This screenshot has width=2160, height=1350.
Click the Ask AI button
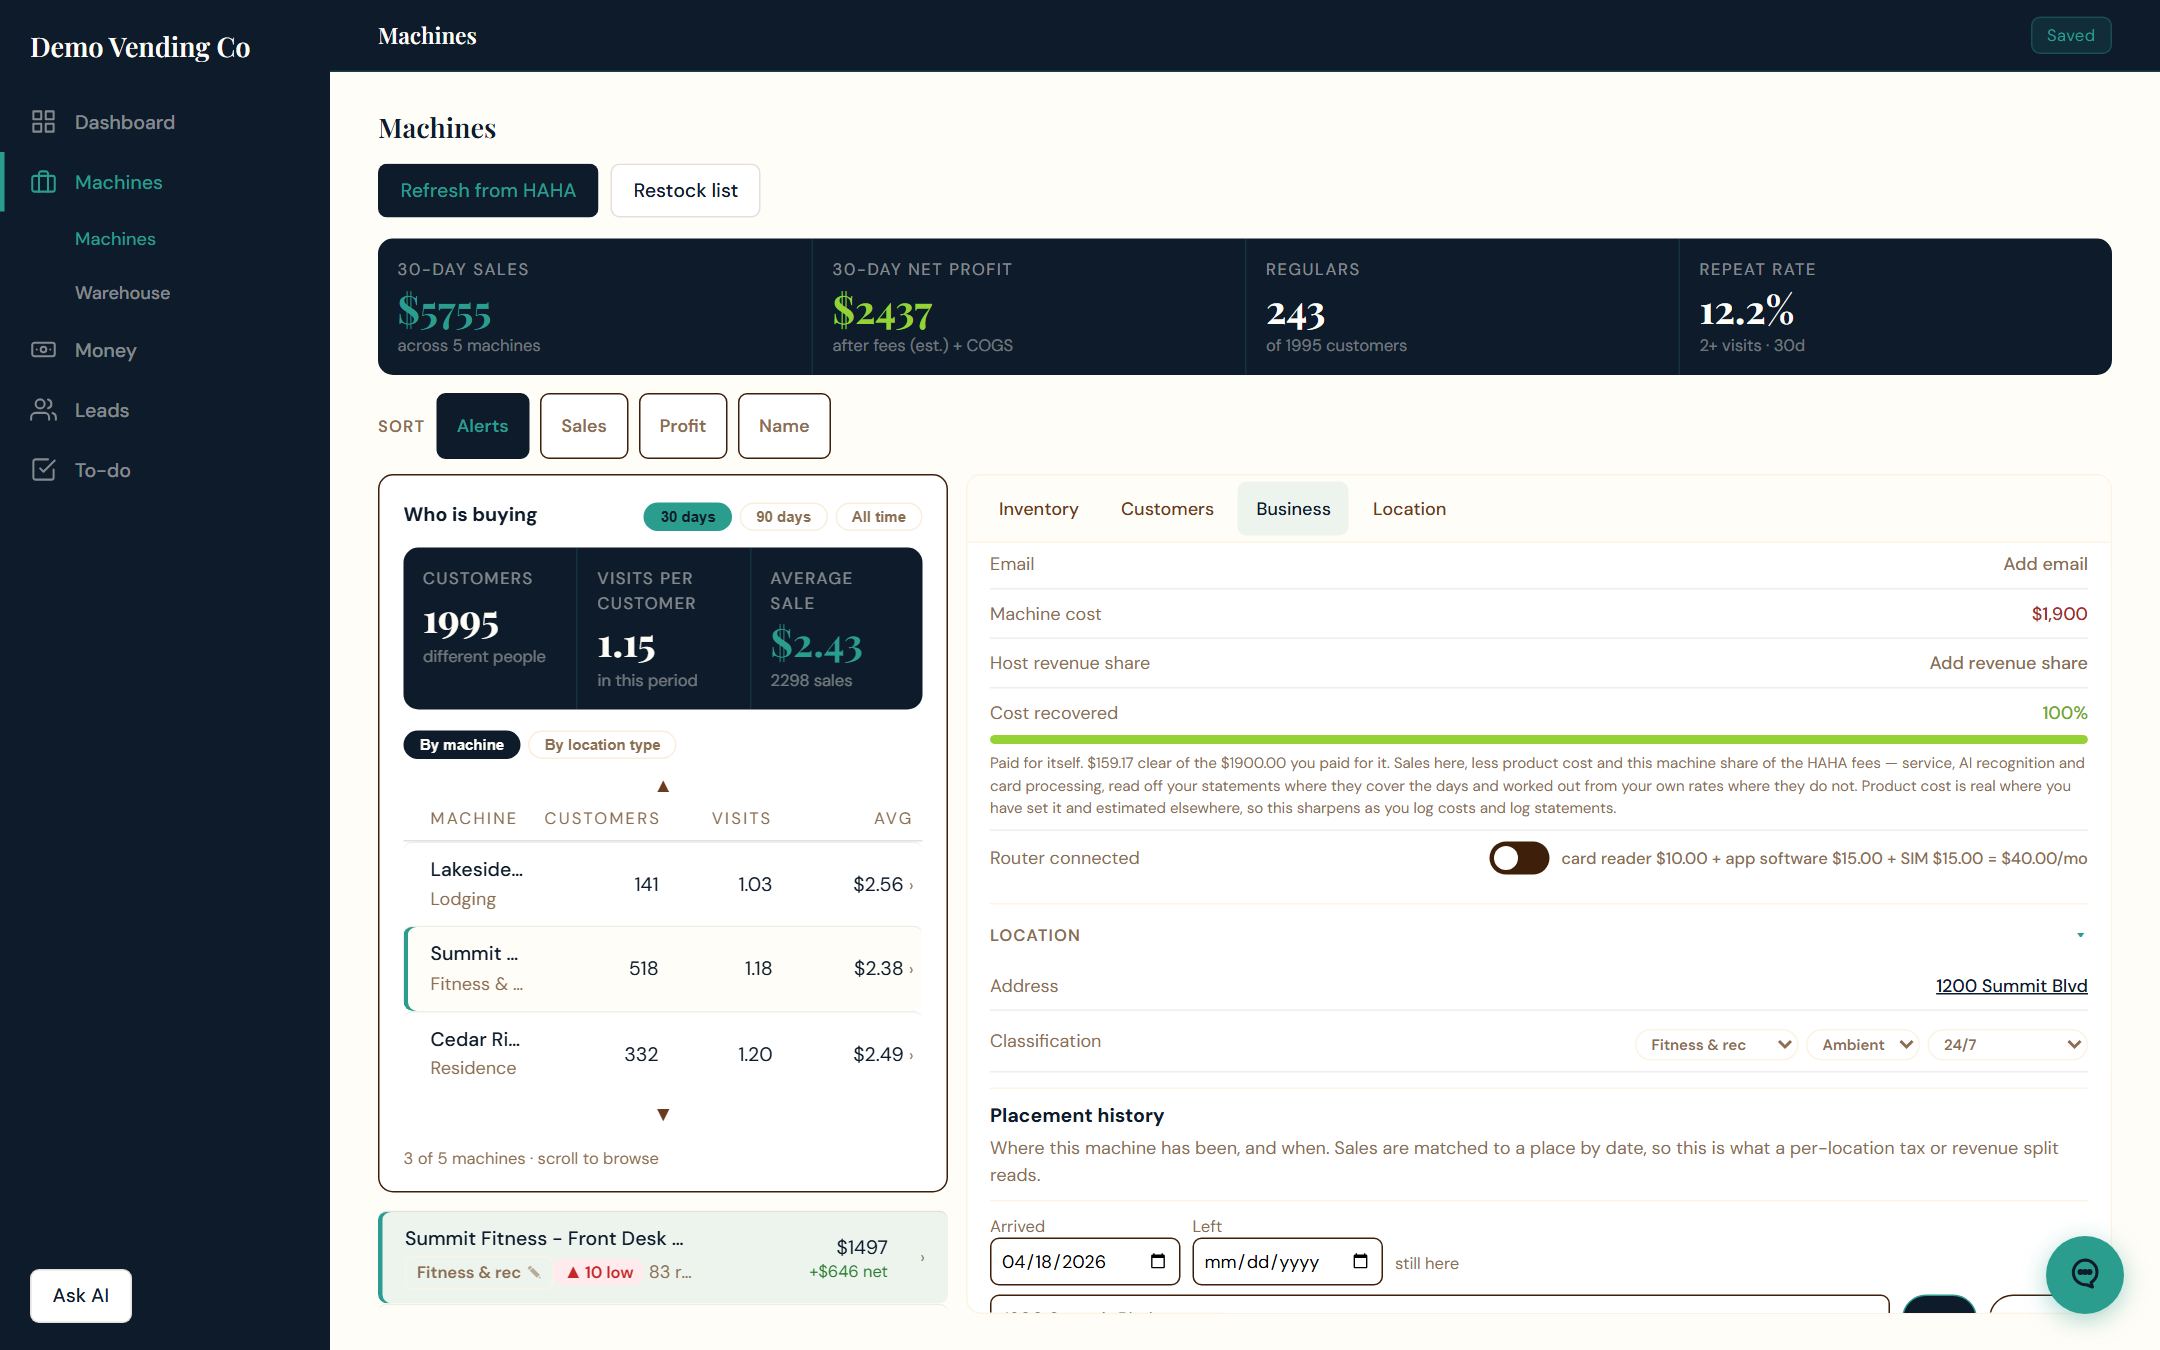tap(81, 1296)
